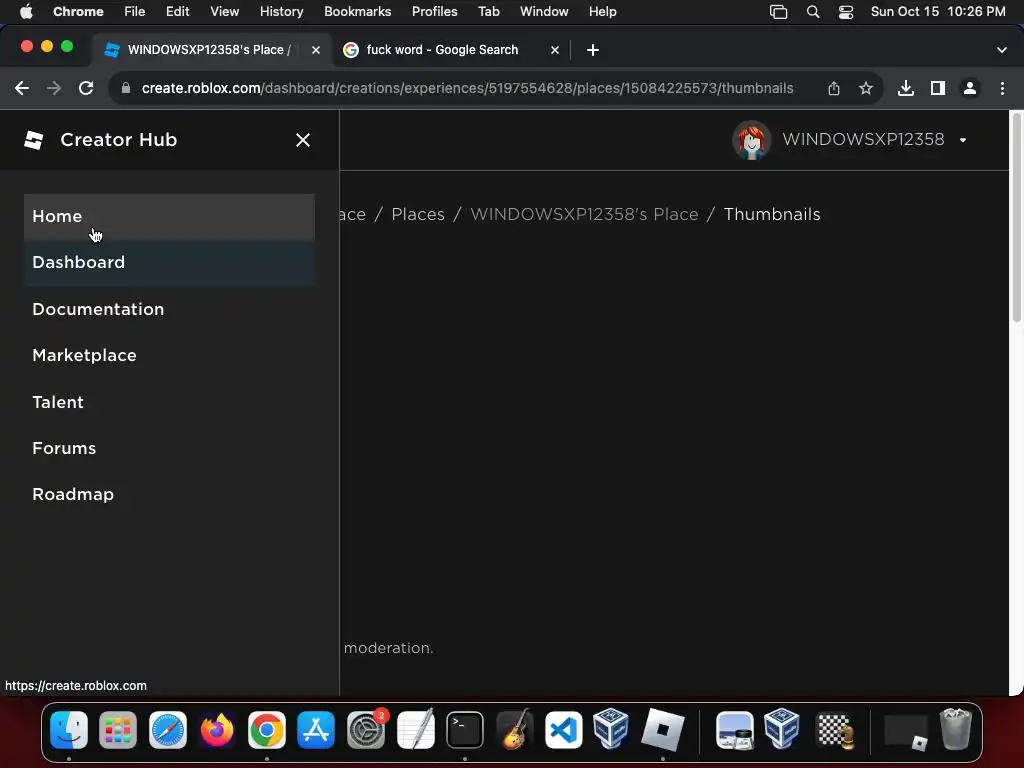Image resolution: width=1024 pixels, height=768 pixels.
Task: Launch Firefox from the Dock
Action: (217, 729)
